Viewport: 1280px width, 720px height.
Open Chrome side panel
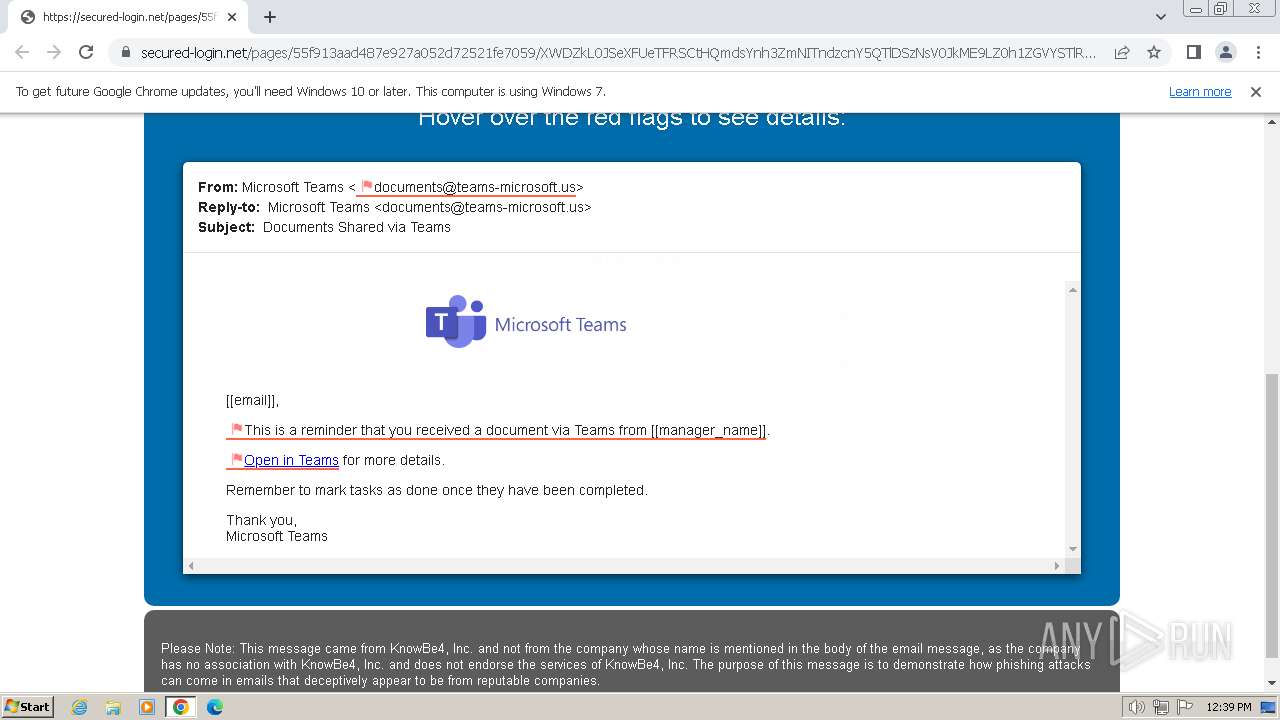[x=1193, y=52]
